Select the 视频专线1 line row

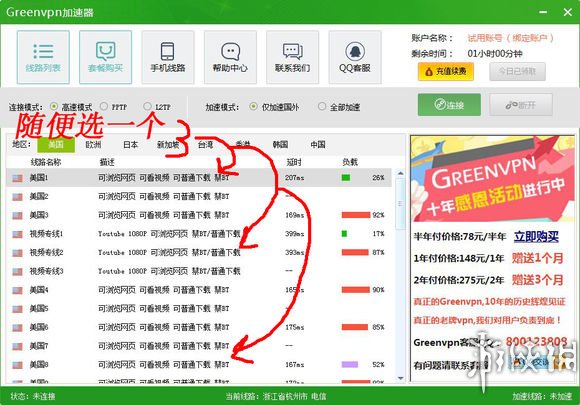pyautogui.click(x=199, y=234)
